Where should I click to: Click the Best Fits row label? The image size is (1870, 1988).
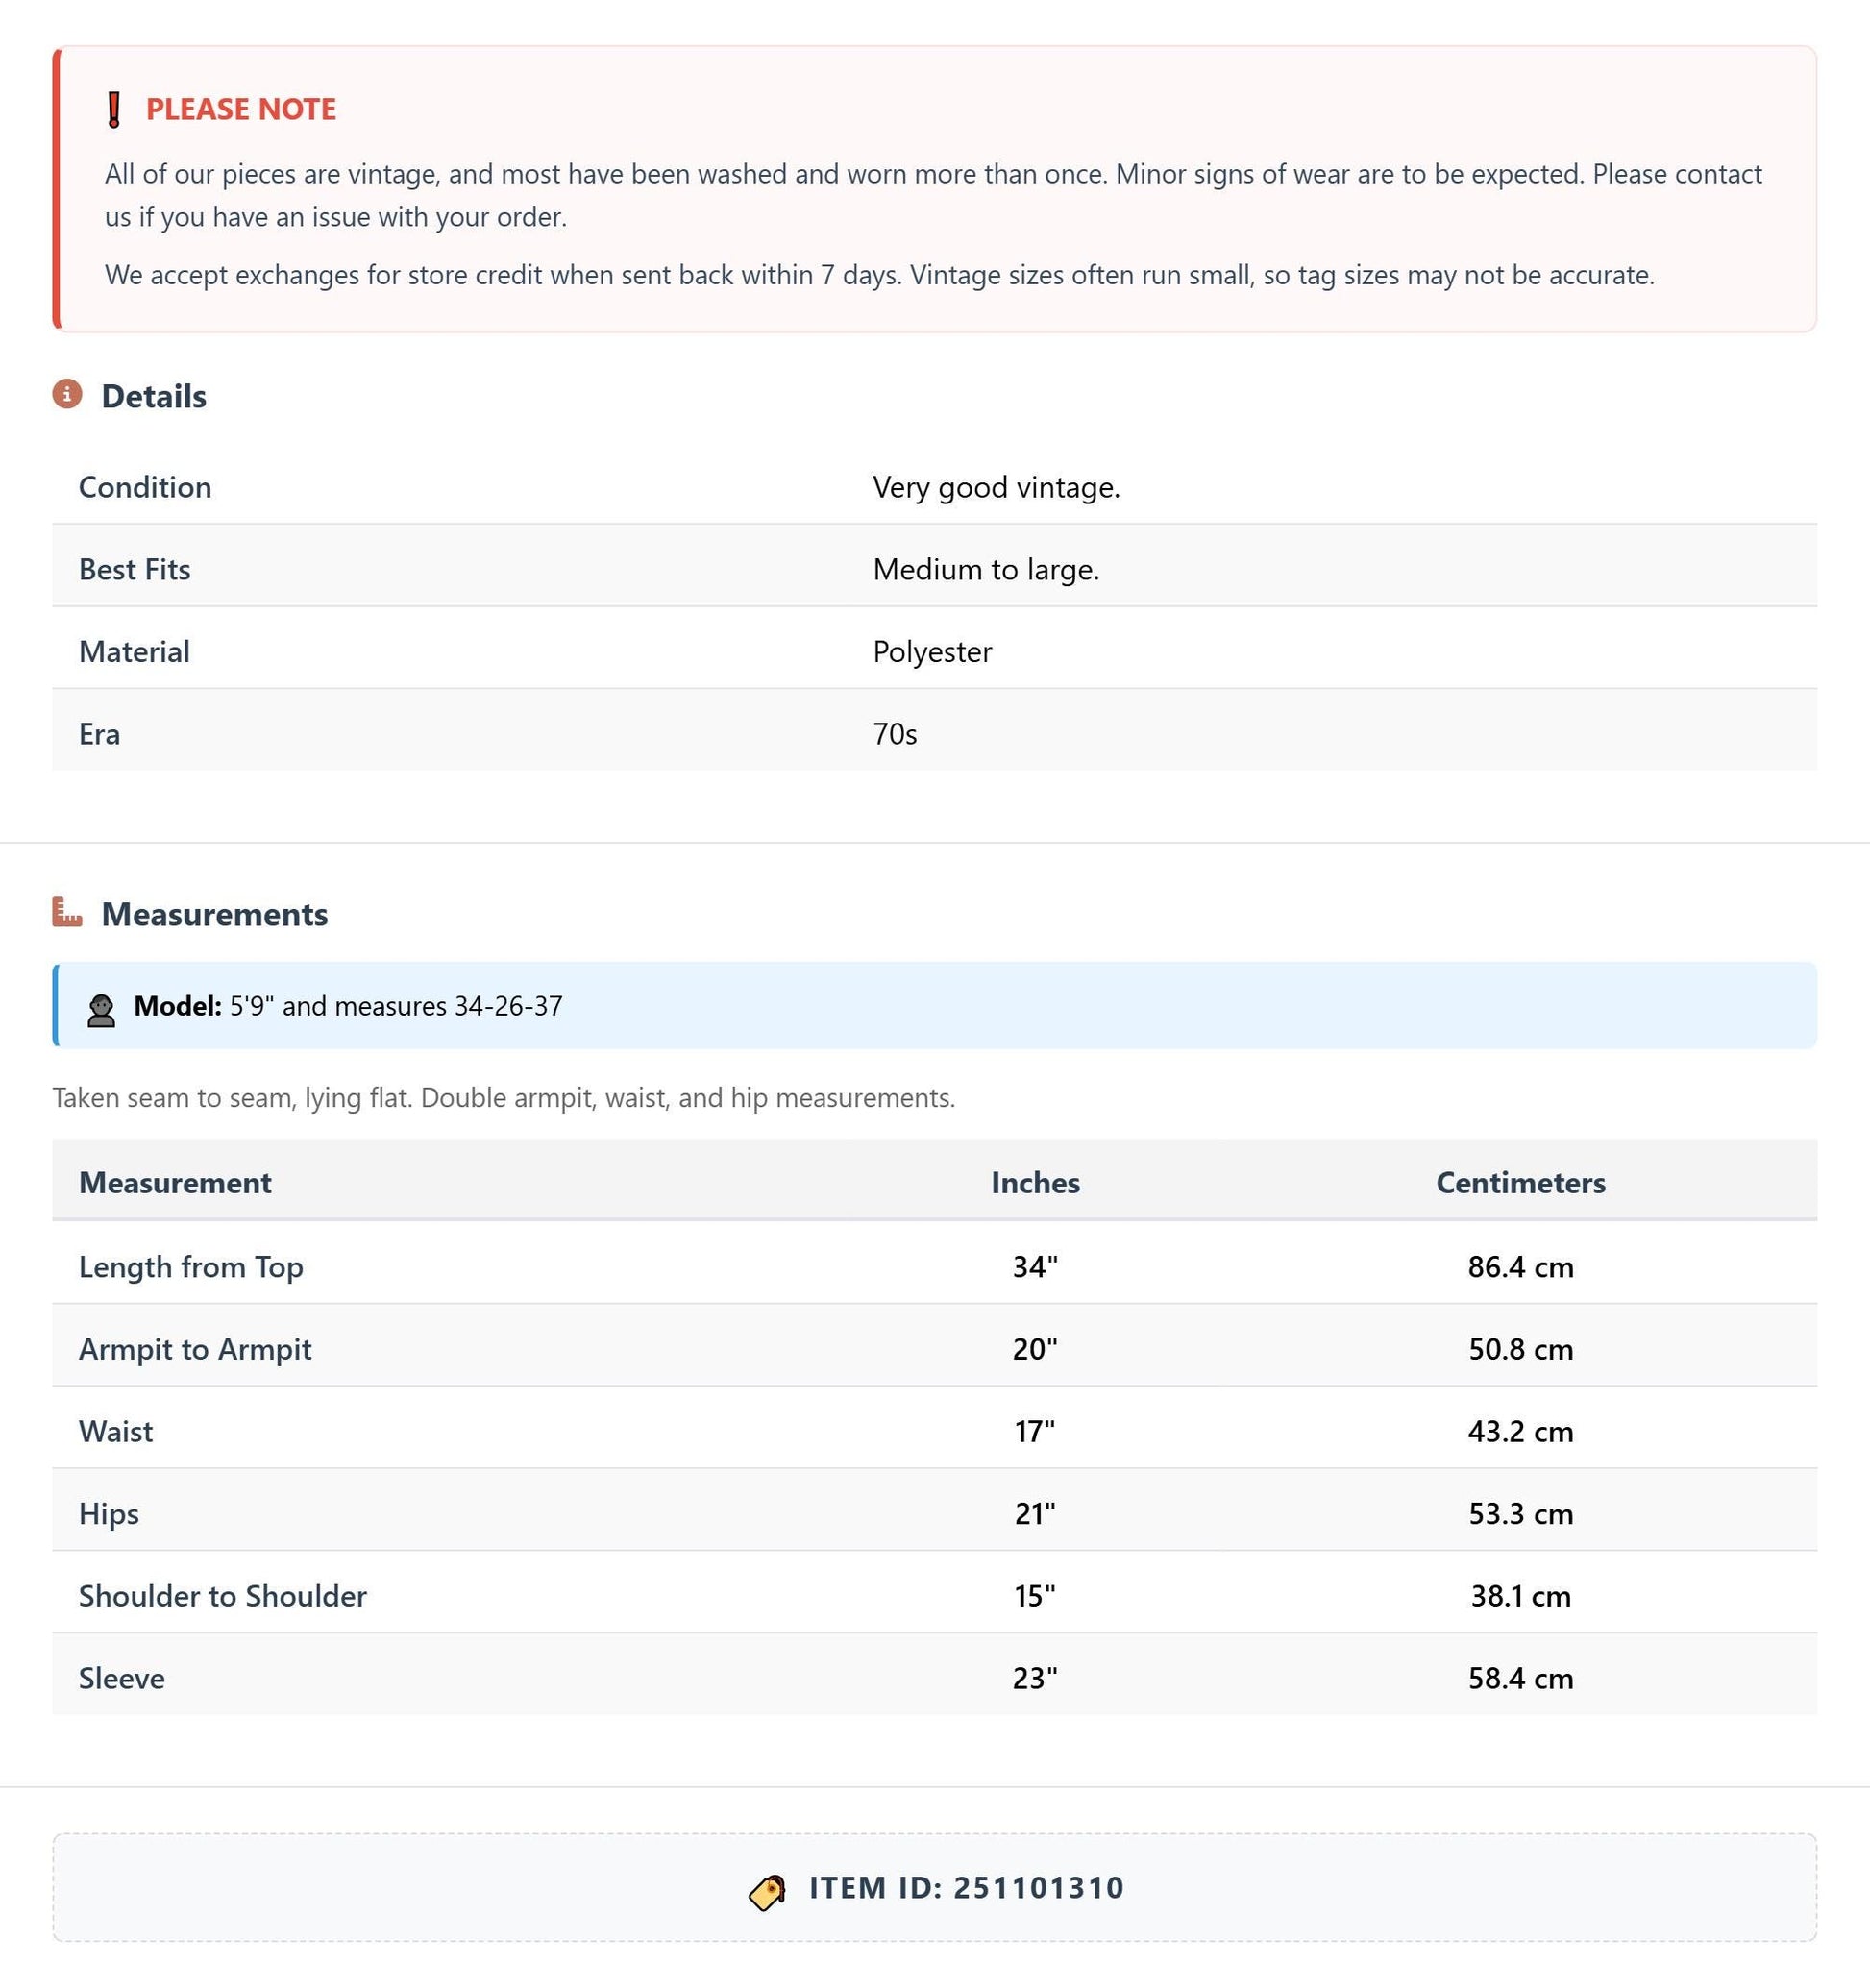coord(135,569)
